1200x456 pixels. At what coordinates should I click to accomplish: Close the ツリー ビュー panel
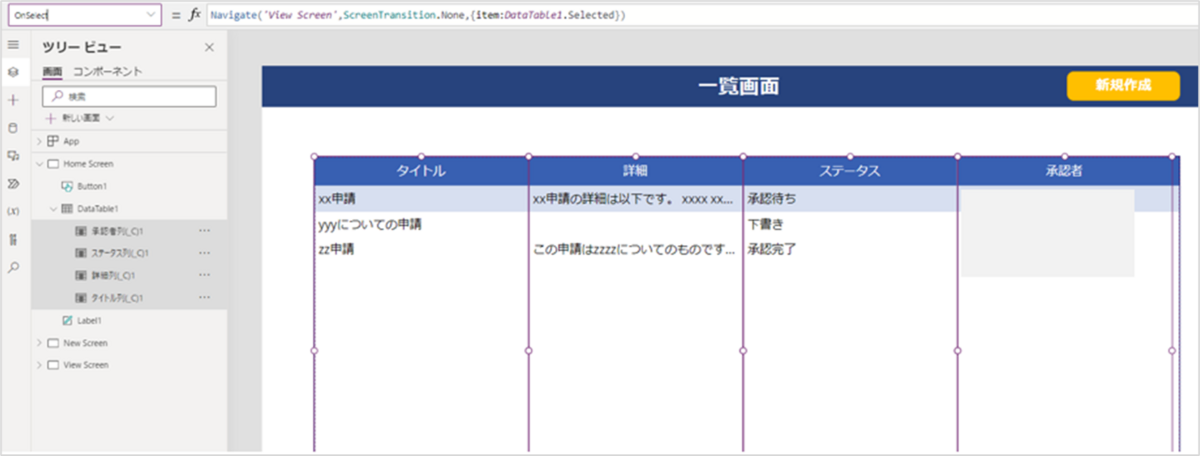(209, 47)
